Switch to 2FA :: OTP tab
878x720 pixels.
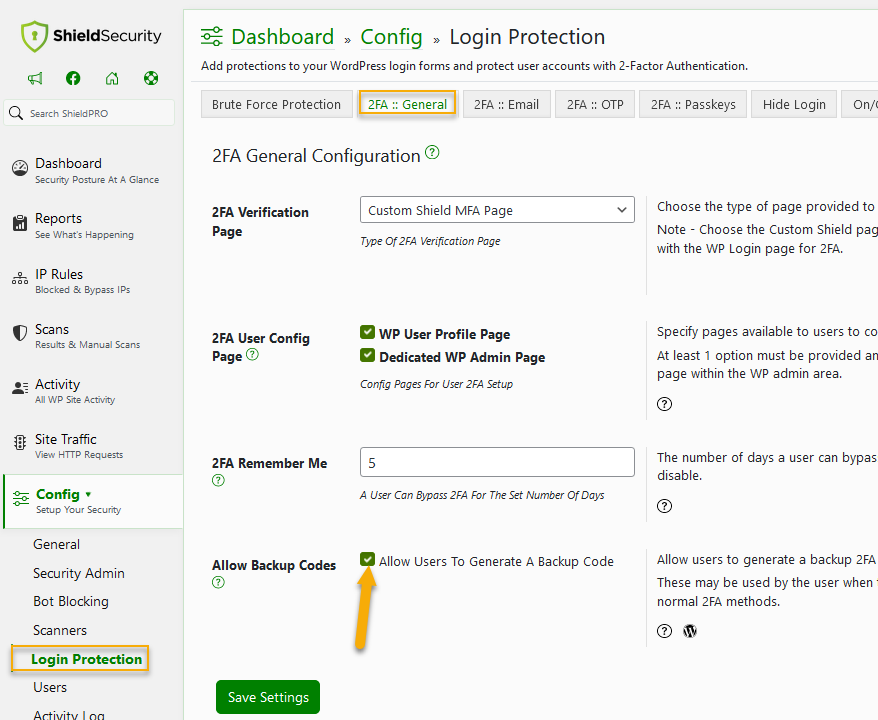(x=595, y=105)
